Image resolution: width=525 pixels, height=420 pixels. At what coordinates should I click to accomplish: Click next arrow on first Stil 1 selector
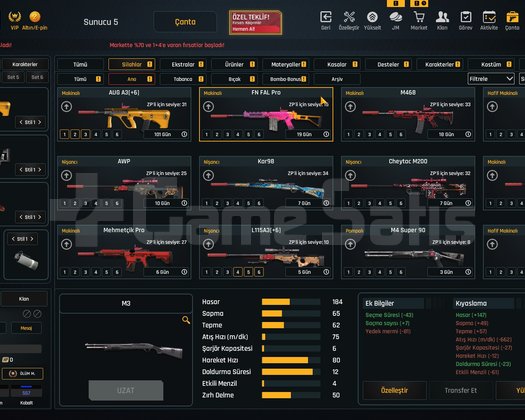(40, 122)
